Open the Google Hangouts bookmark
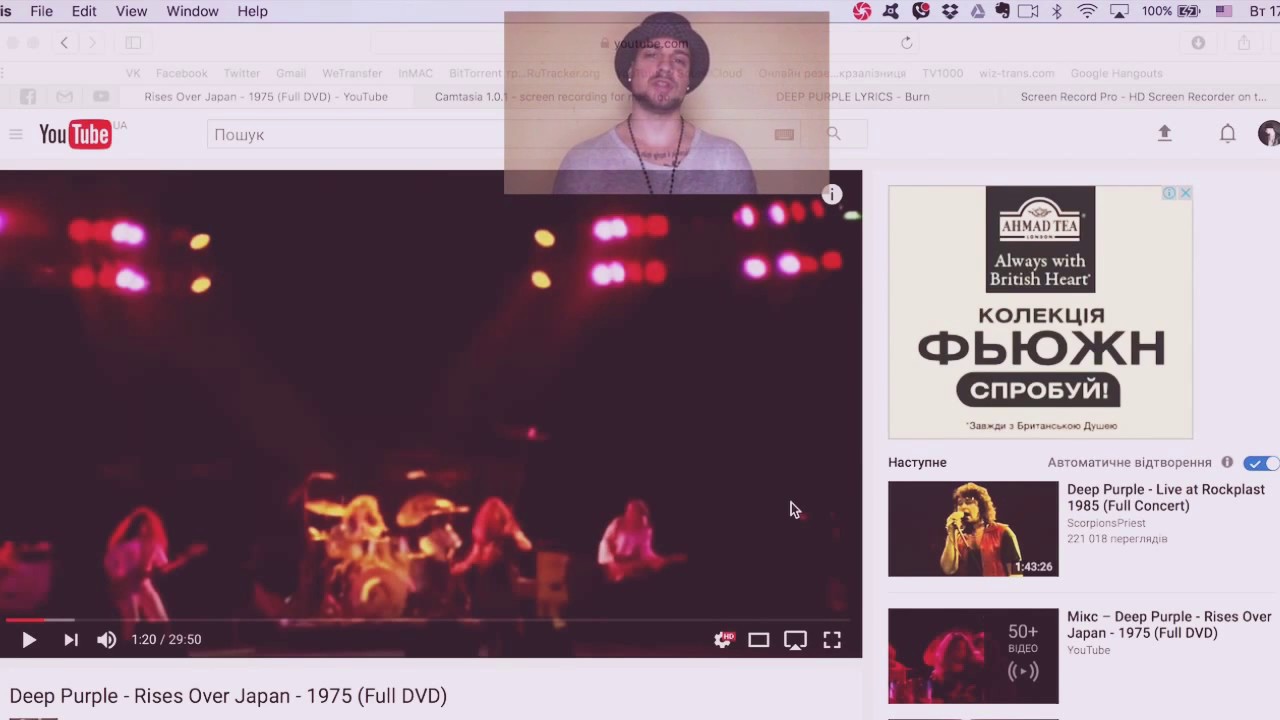This screenshot has height=720, width=1280. 1116,73
